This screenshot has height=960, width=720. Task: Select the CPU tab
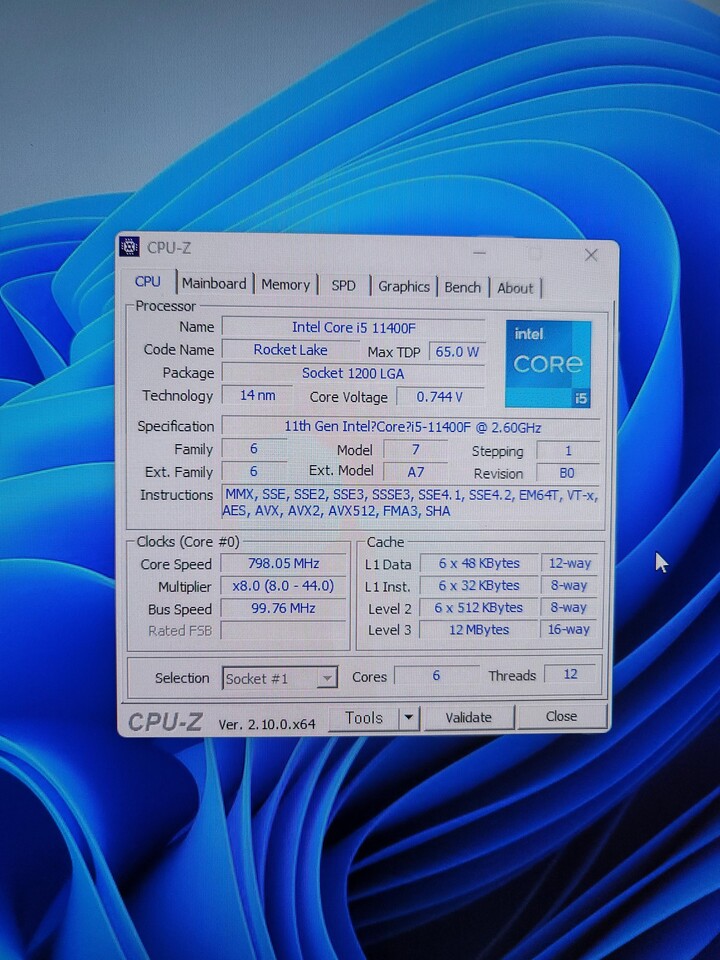148,282
